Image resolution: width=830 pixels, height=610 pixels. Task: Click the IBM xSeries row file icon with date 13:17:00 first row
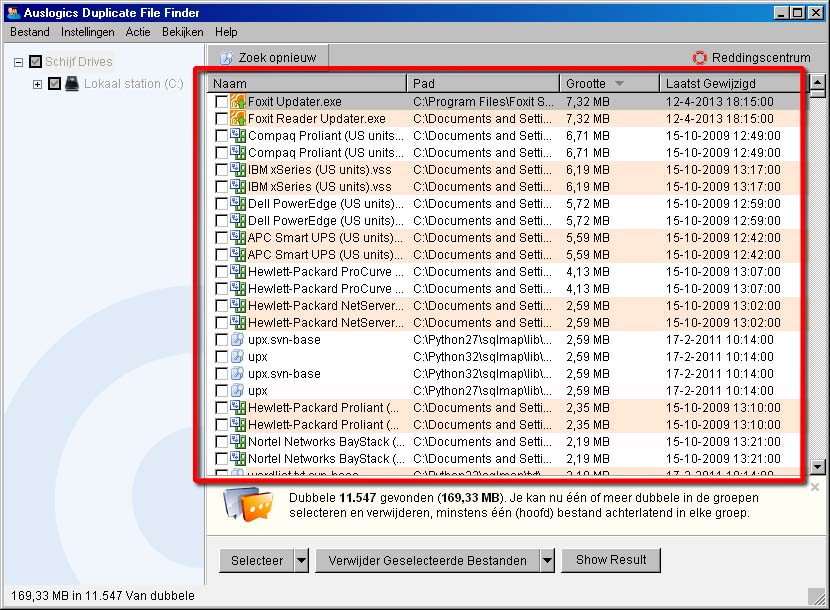[x=238, y=169]
